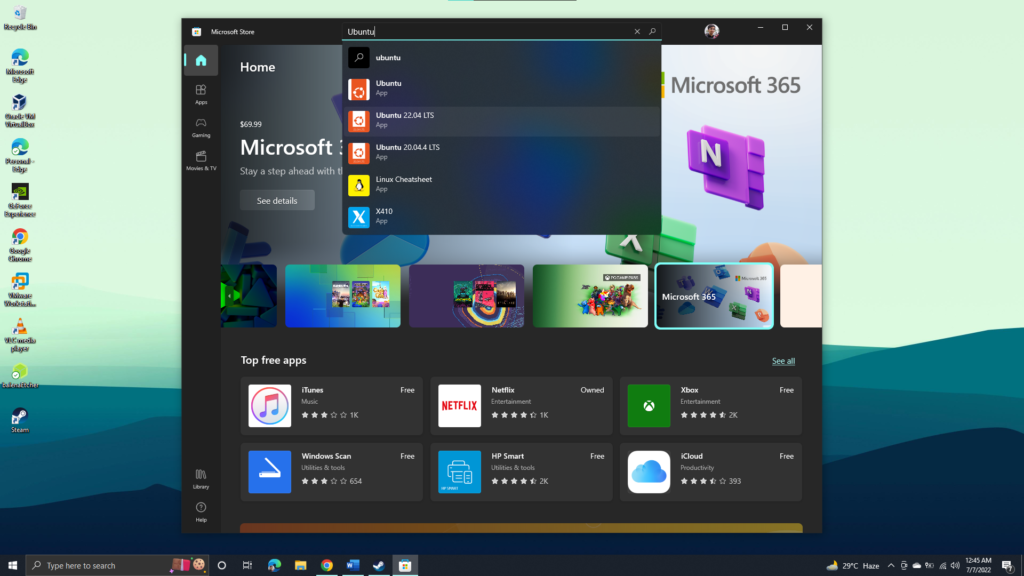Click the HP Smart printer icon
The width and height of the screenshot is (1024, 576).
pos(459,472)
